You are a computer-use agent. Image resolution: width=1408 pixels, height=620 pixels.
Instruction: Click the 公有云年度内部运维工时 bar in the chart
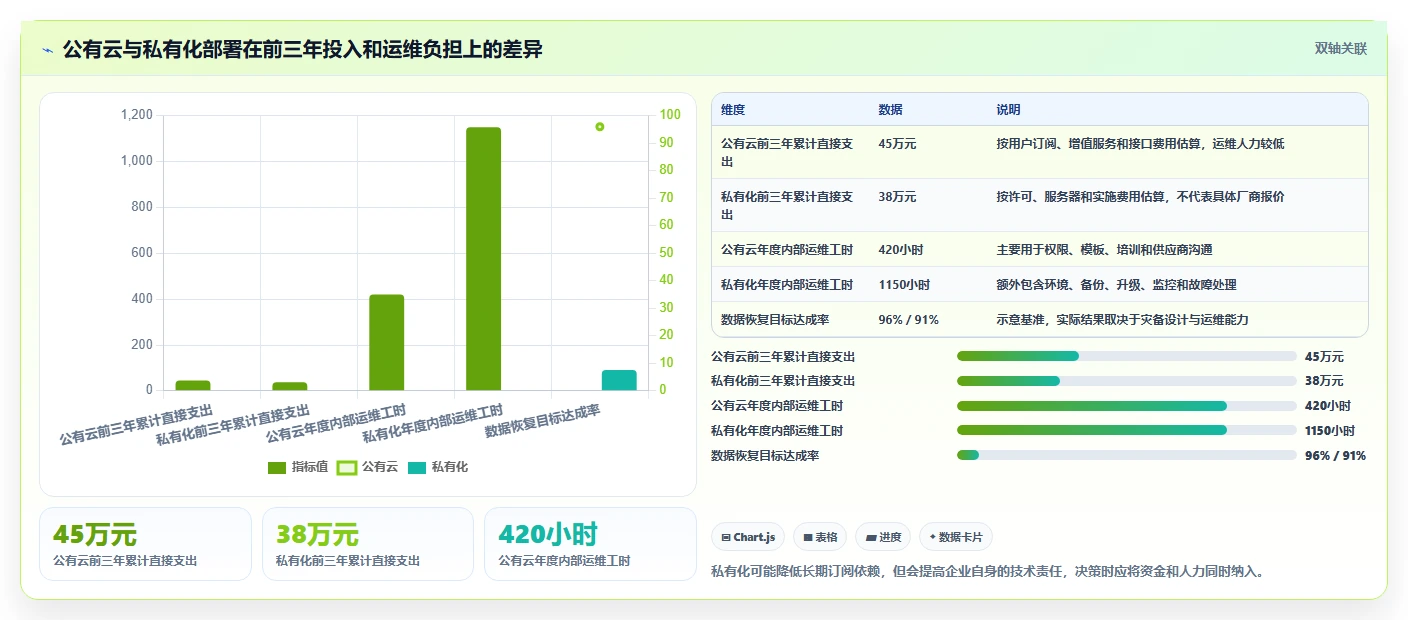[x=387, y=342]
